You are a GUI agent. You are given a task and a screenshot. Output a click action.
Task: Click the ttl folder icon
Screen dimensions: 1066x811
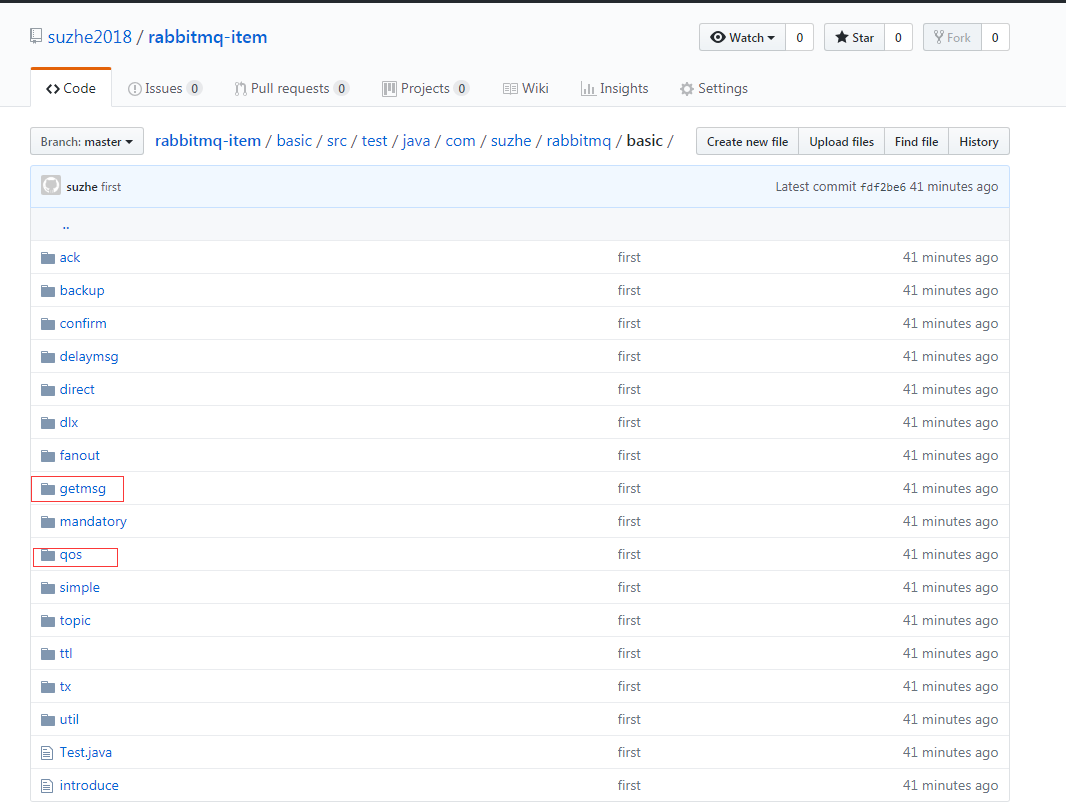coord(48,653)
